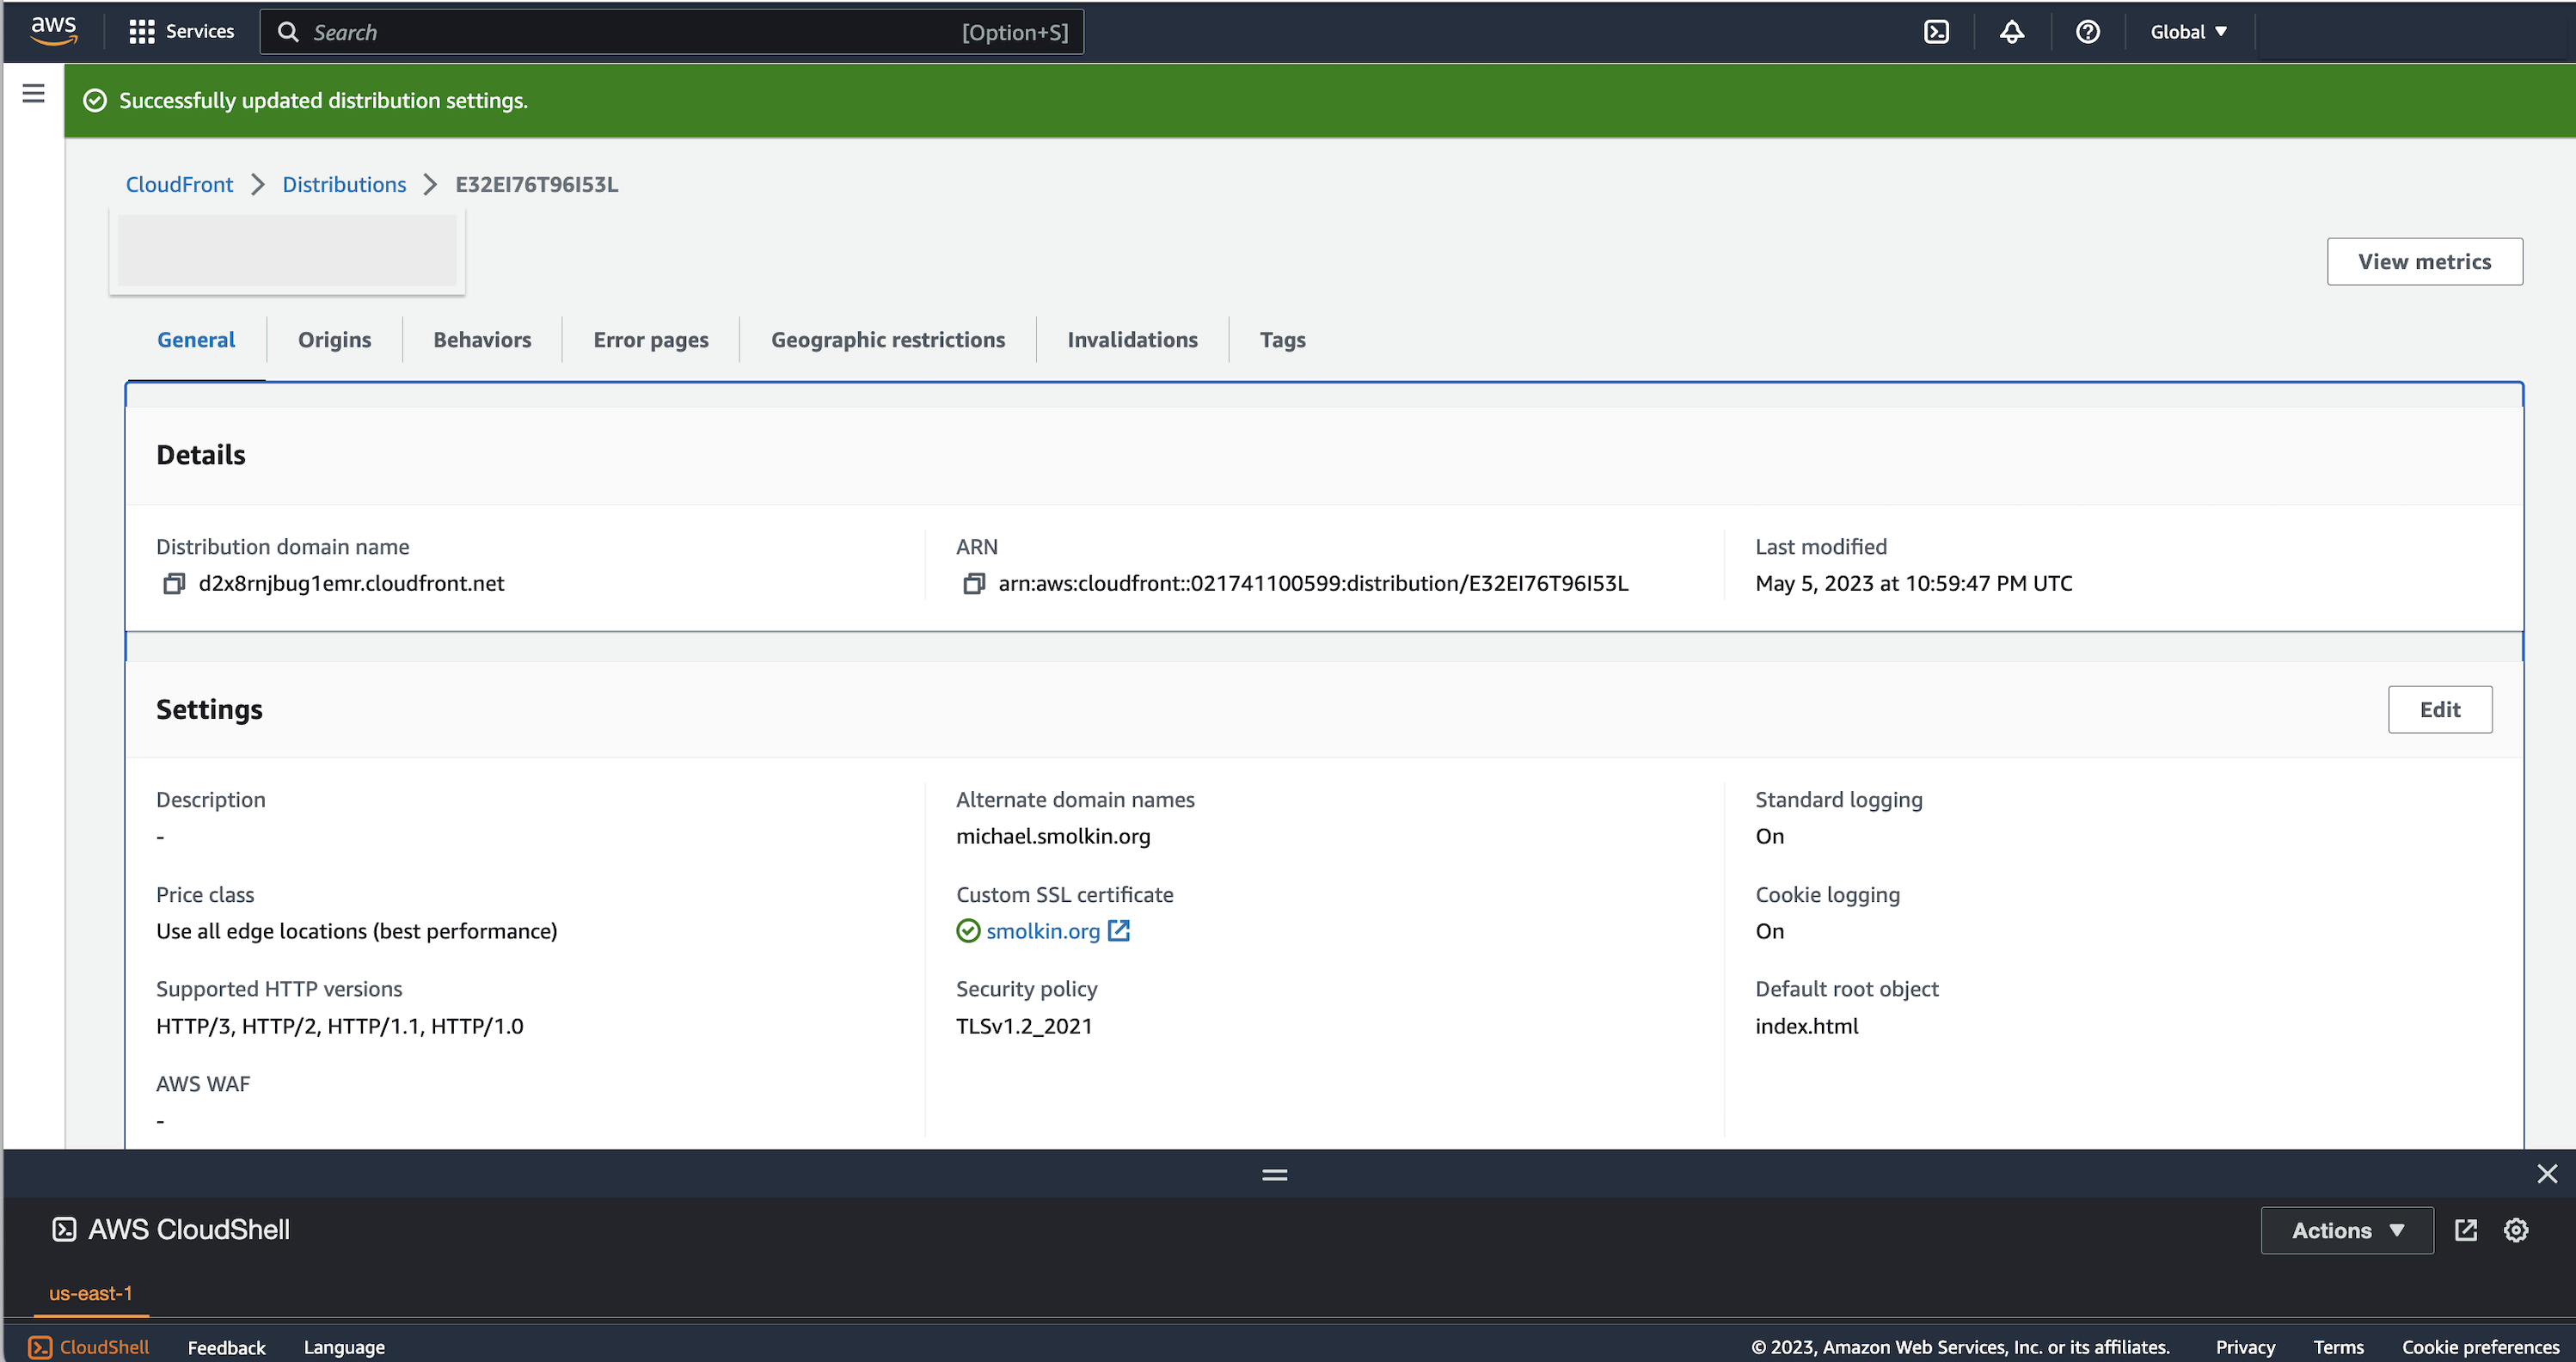Open the Terms footer link
The image size is (2576, 1362).
2338,1347
